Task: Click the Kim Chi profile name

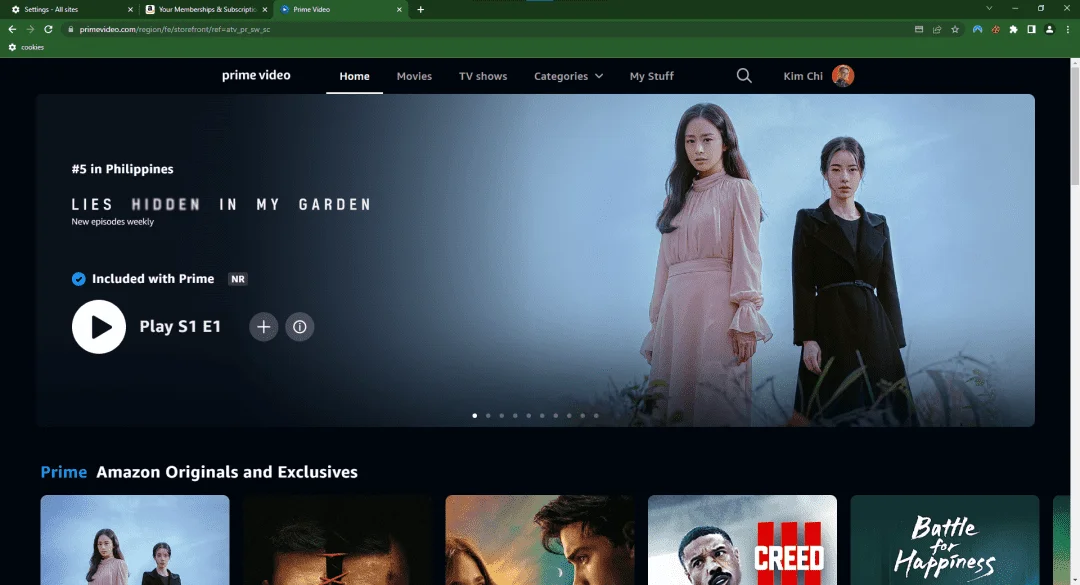Action: point(802,76)
